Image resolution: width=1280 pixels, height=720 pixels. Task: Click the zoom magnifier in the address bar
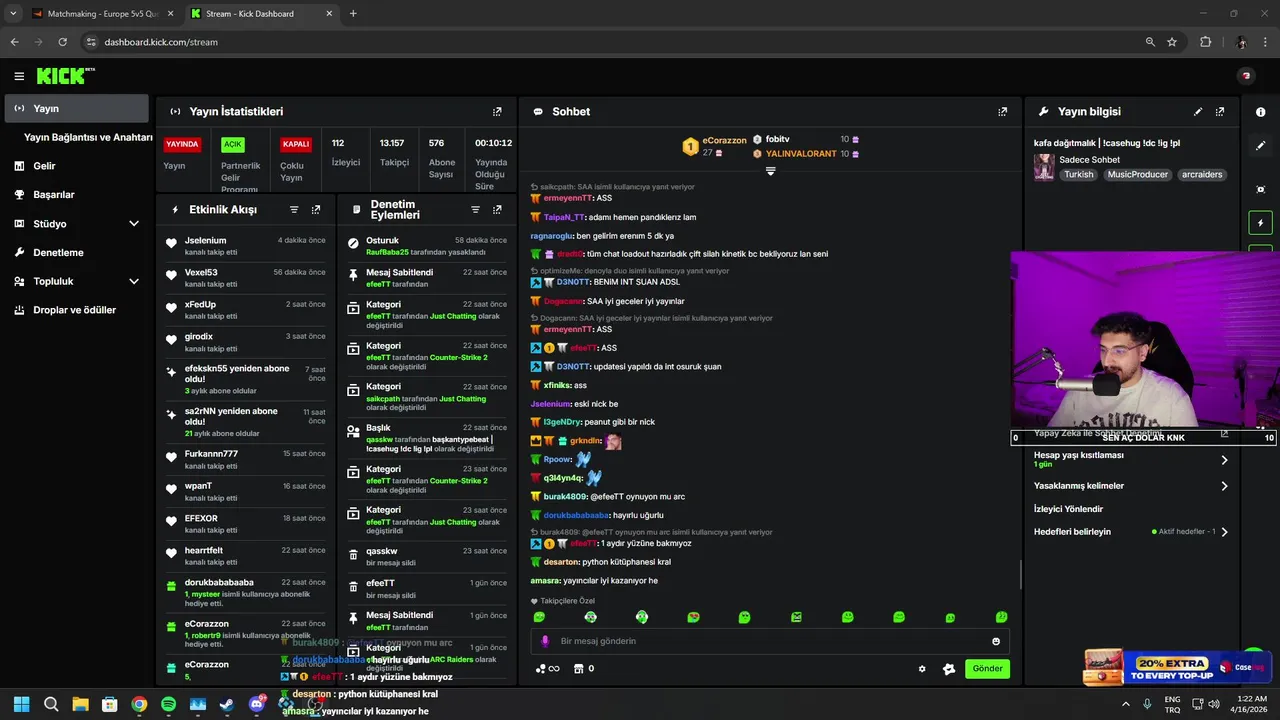(x=1150, y=42)
